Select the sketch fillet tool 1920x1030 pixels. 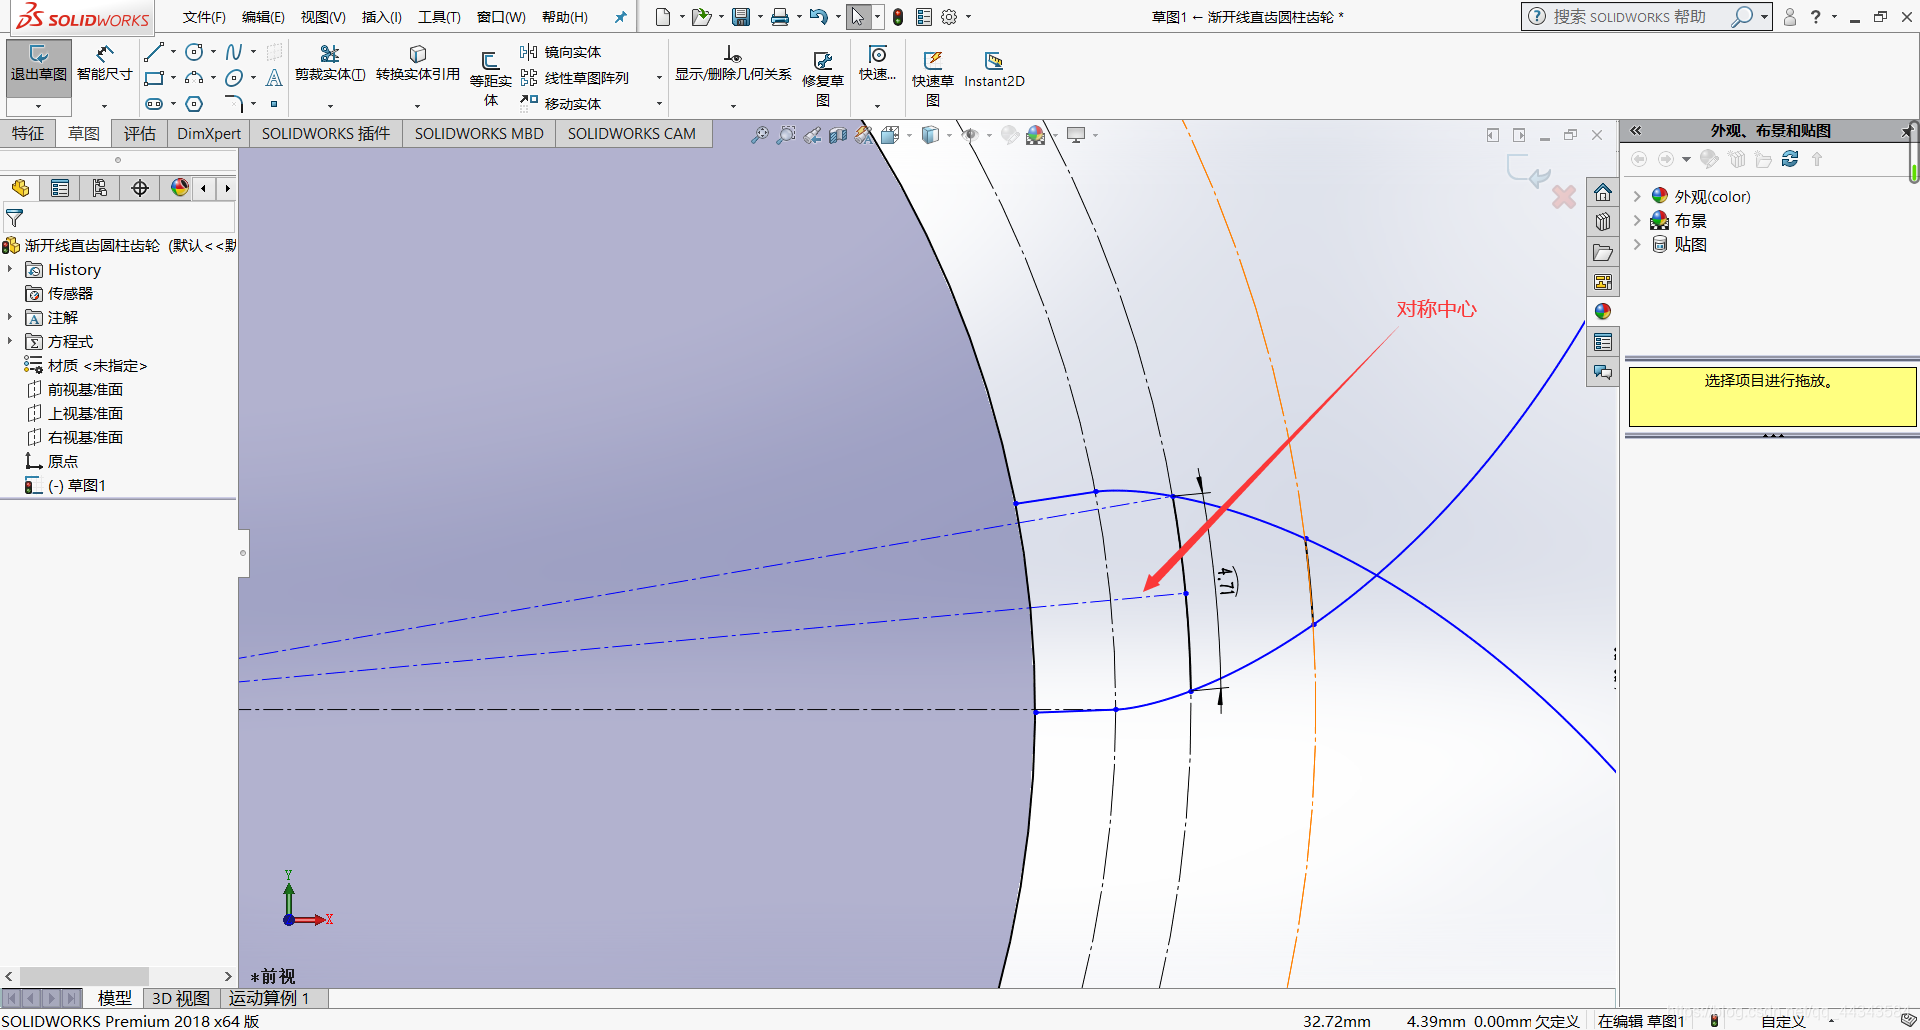pyautogui.click(x=234, y=104)
